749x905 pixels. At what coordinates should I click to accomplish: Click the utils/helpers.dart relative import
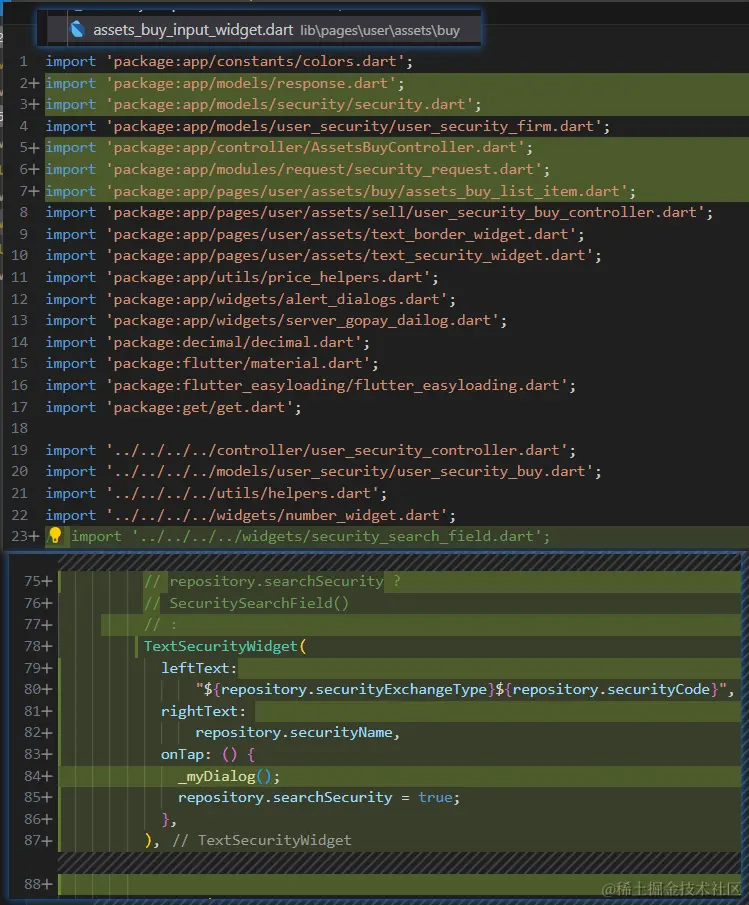point(216,493)
